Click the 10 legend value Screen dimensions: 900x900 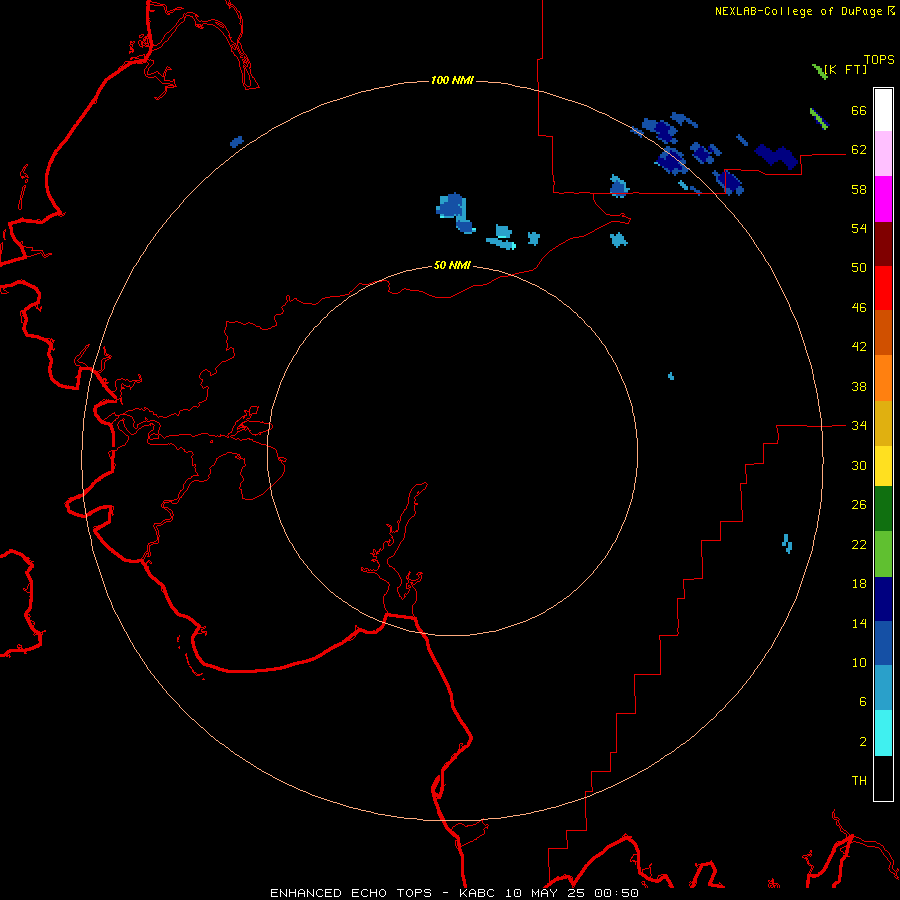pyautogui.click(x=859, y=662)
